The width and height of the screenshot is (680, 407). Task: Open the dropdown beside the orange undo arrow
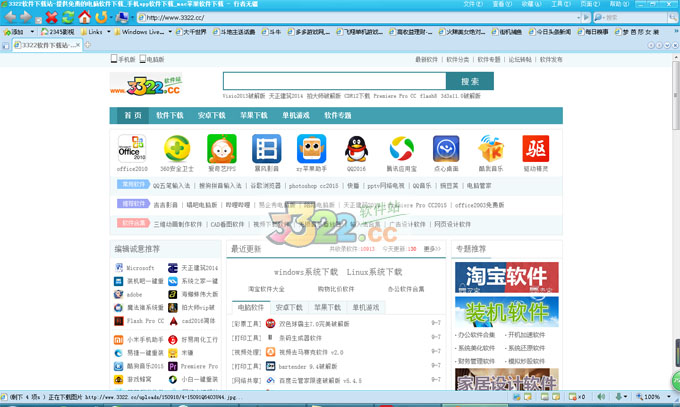111,18
